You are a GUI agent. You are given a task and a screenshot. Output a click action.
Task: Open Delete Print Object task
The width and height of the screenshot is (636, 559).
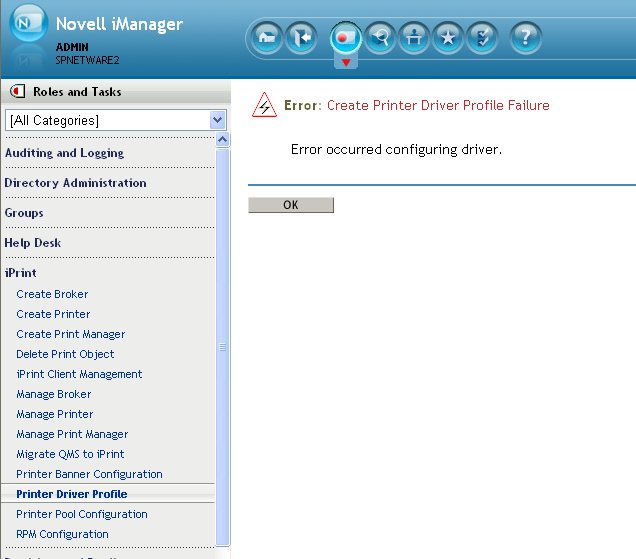point(65,354)
